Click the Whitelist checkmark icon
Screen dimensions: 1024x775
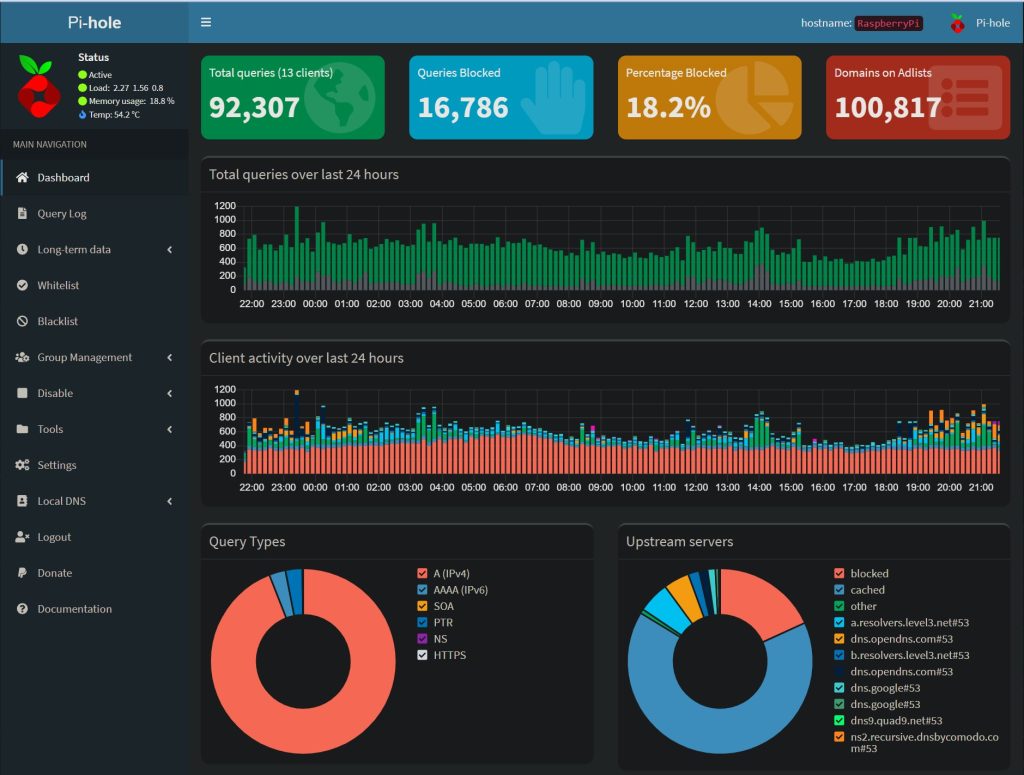(x=22, y=286)
